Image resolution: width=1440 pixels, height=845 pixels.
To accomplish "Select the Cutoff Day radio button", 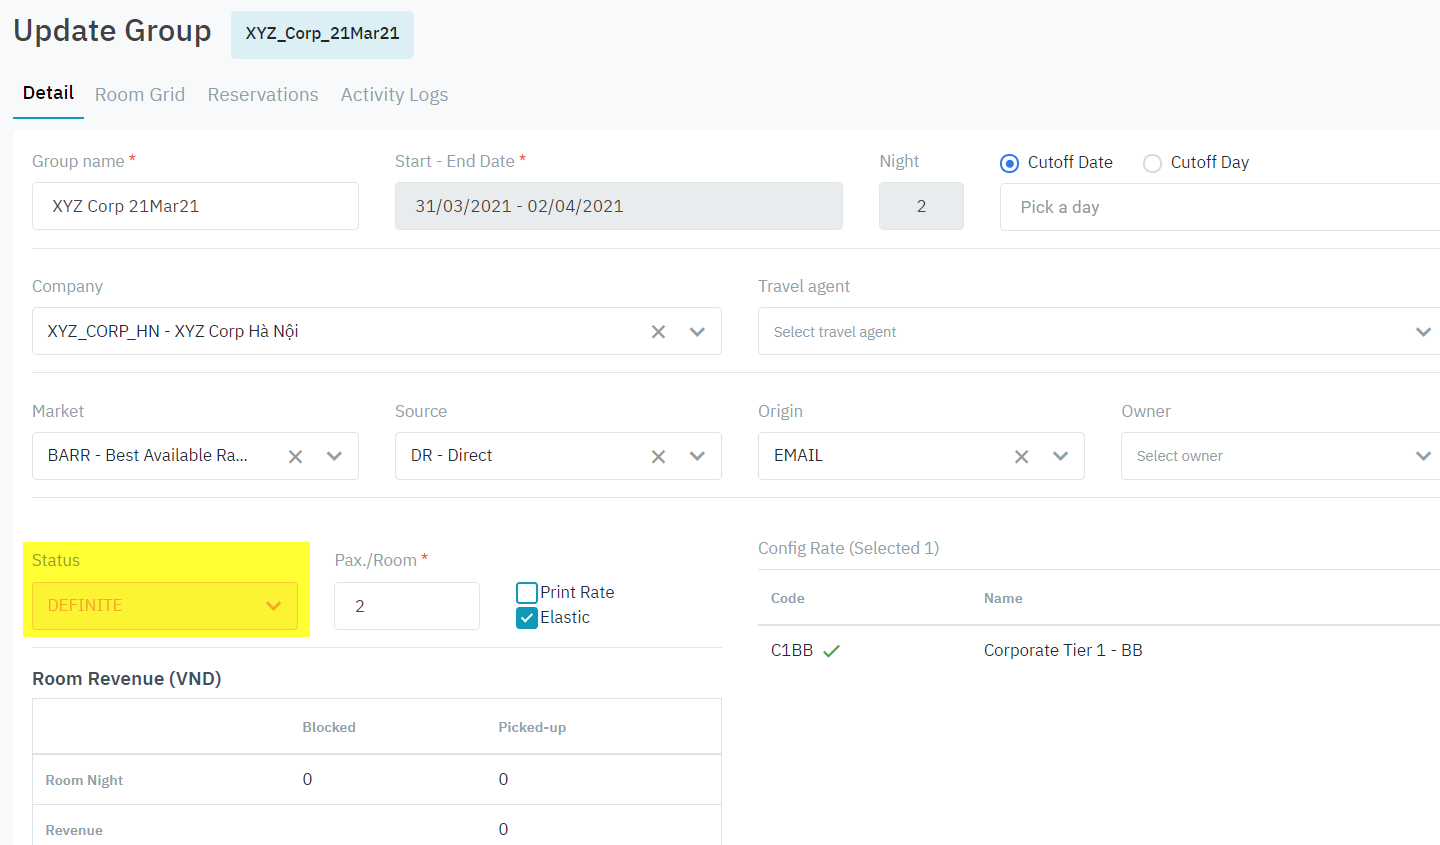I will (x=1152, y=163).
